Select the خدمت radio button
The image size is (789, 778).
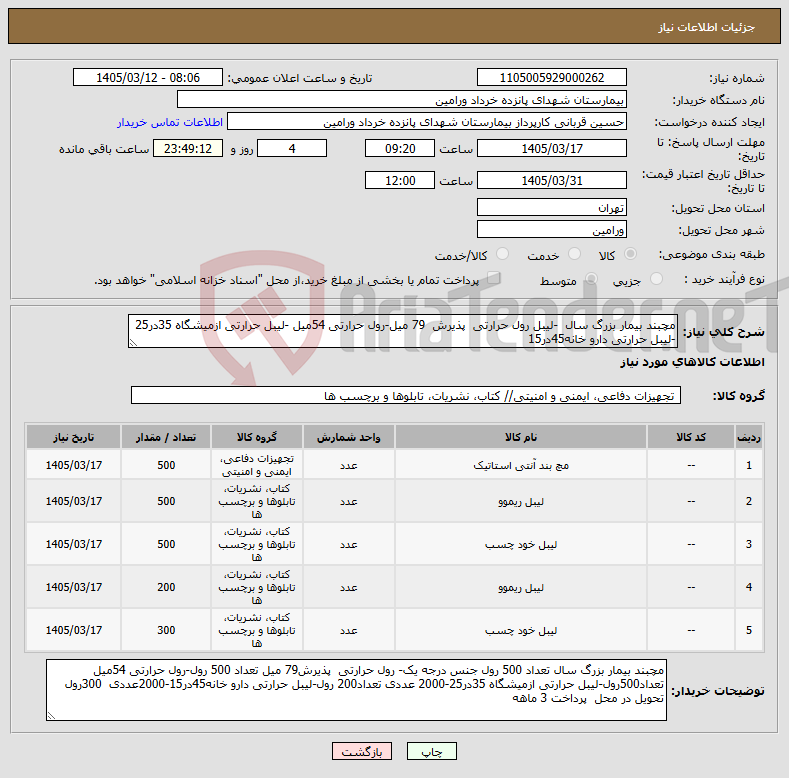tap(574, 254)
